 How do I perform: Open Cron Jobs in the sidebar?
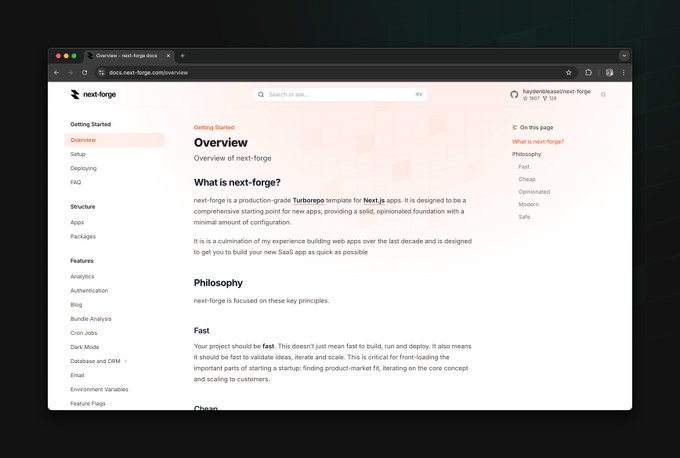point(84,333)
